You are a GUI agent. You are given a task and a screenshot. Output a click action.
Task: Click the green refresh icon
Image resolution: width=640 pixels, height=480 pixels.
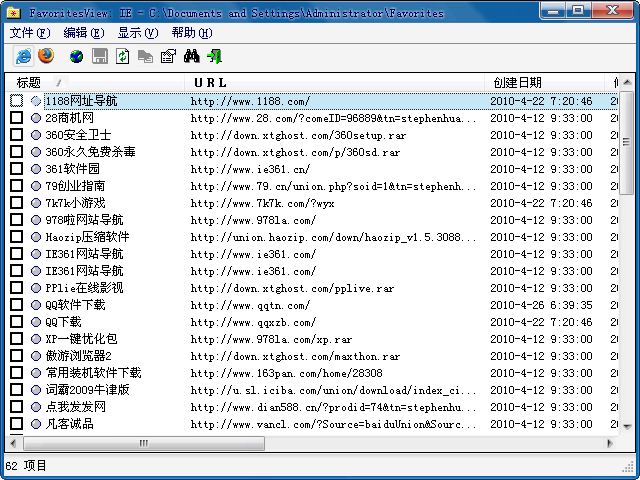click(122, 56)
